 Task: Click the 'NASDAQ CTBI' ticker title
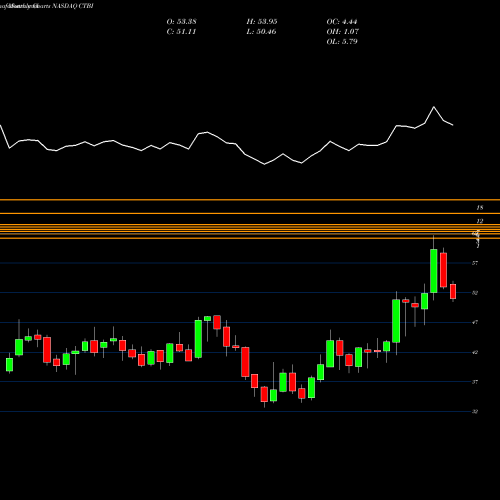click(73, 6)
